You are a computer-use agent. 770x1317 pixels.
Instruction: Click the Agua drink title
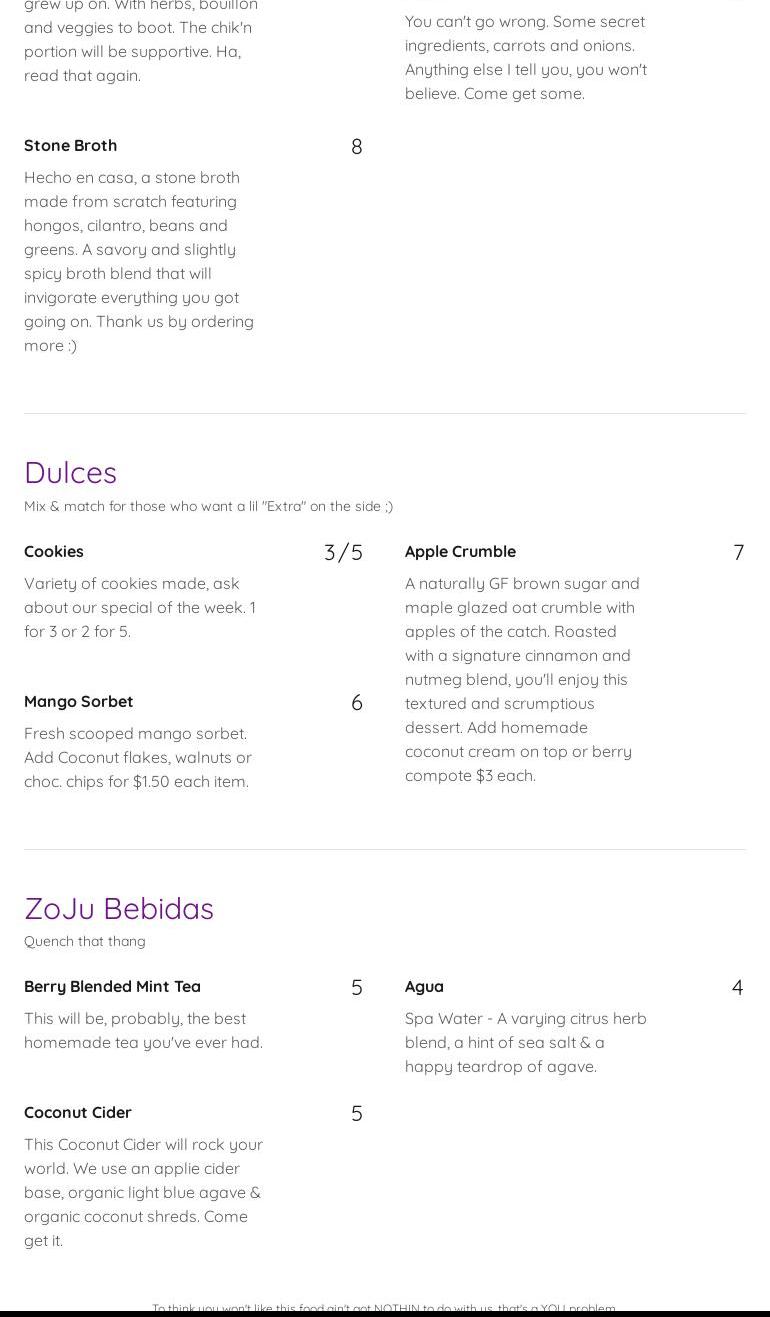424,986
